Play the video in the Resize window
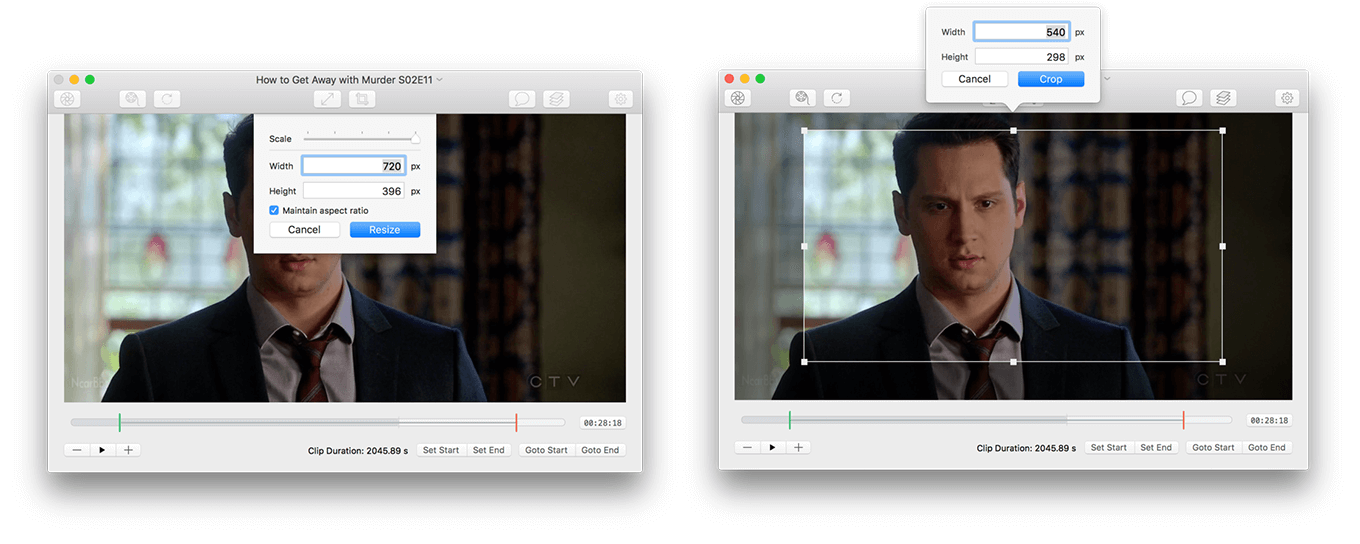Viewport: 1360px width, 544px height. tap(102, 450)
